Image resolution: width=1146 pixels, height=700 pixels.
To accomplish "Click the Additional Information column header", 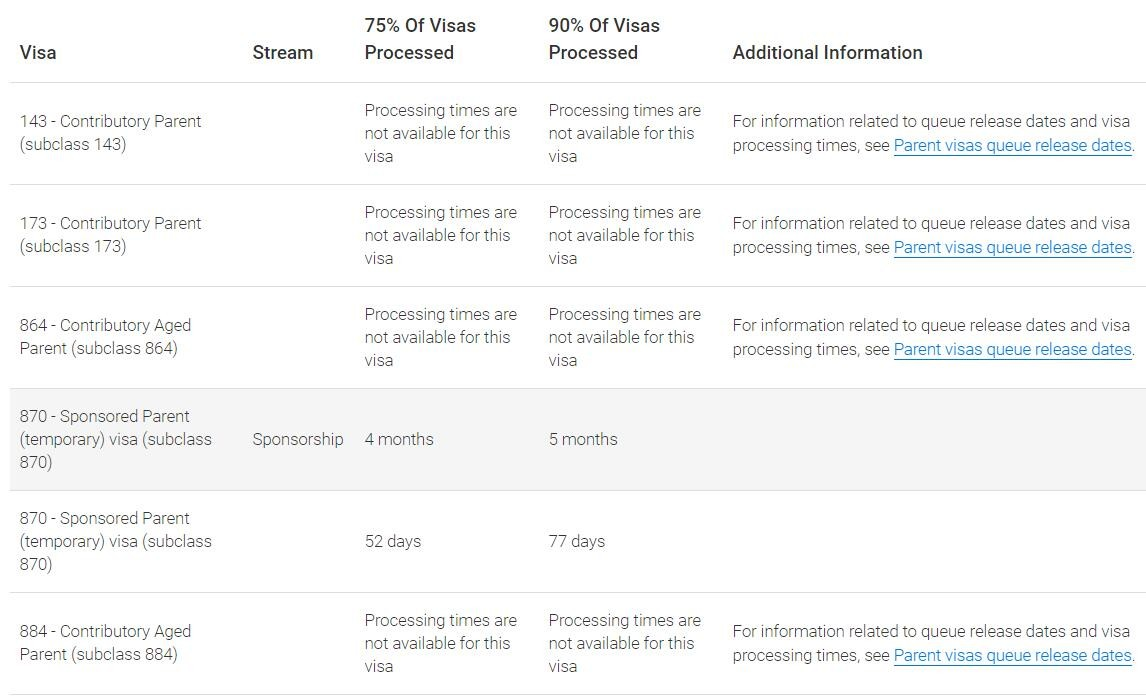I will [827, 53].
